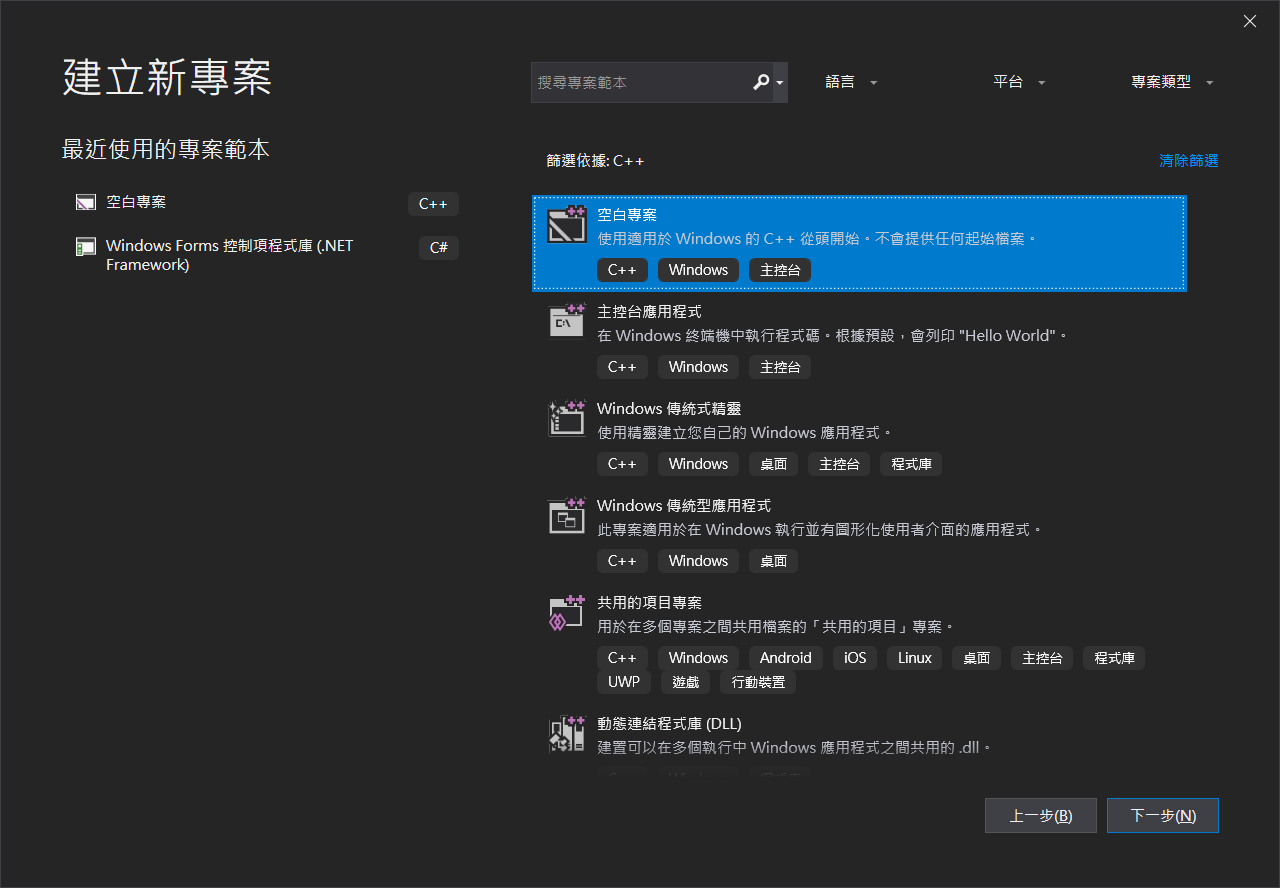Close the 建立新專案 dialog
The width and height of the screenshot is (1280, 888).
[x=1249, y=21]
